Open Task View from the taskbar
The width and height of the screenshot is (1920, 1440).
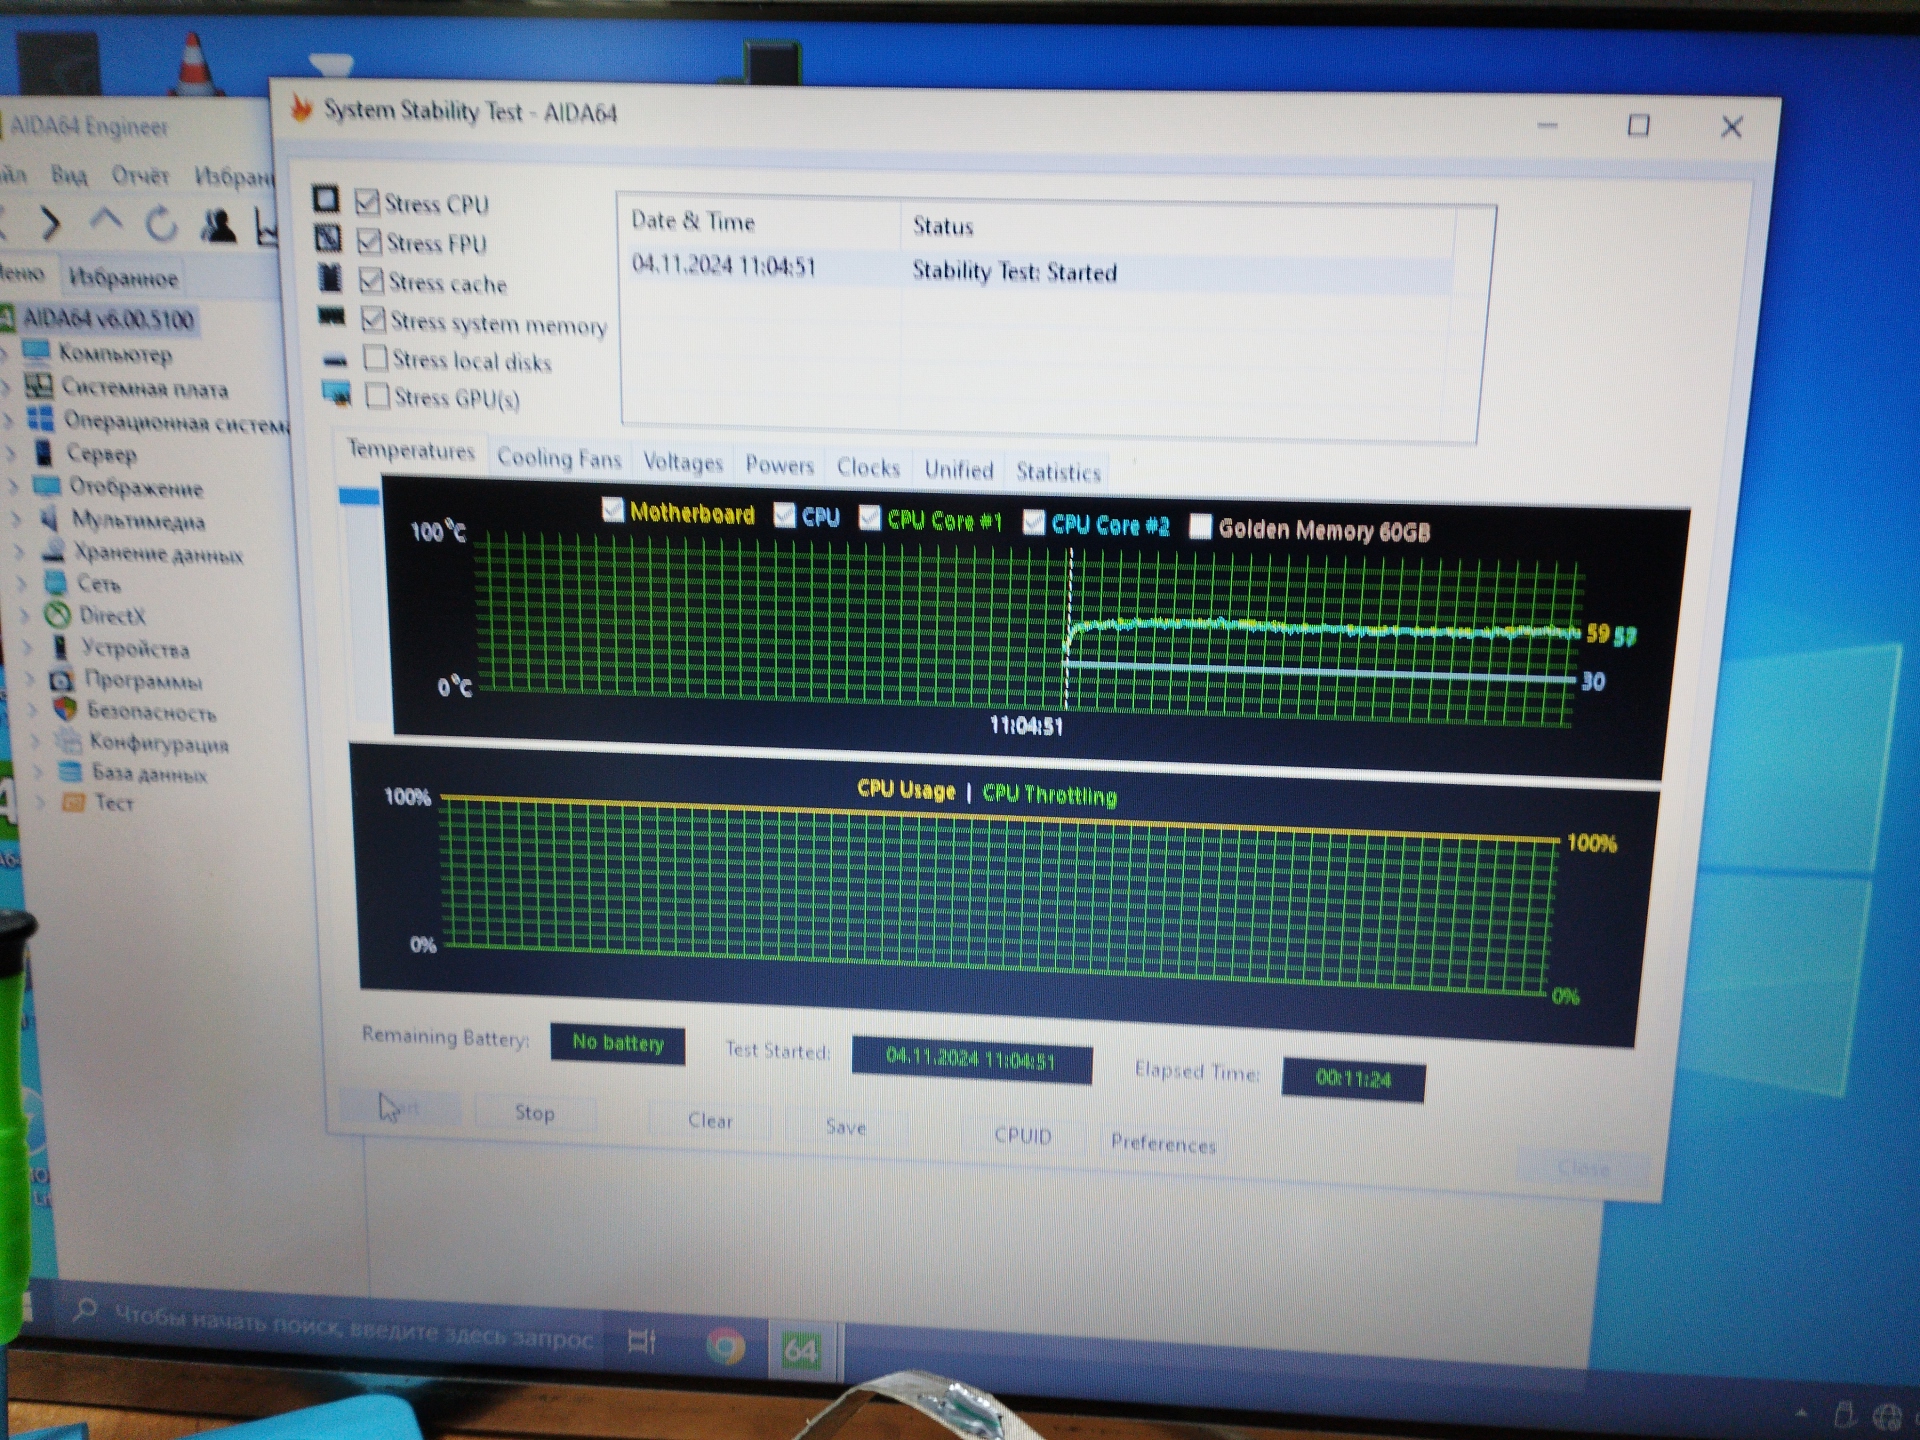642,1341
